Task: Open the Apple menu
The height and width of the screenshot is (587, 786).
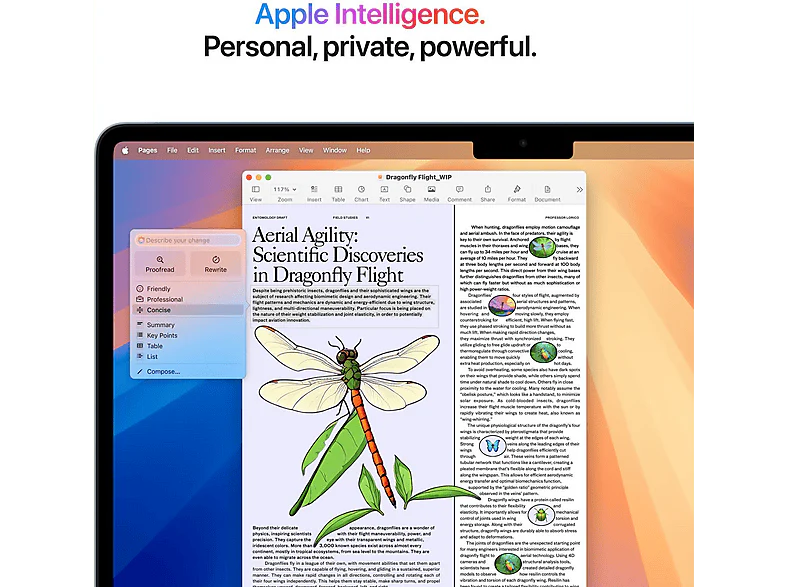Action: (125, 150)
